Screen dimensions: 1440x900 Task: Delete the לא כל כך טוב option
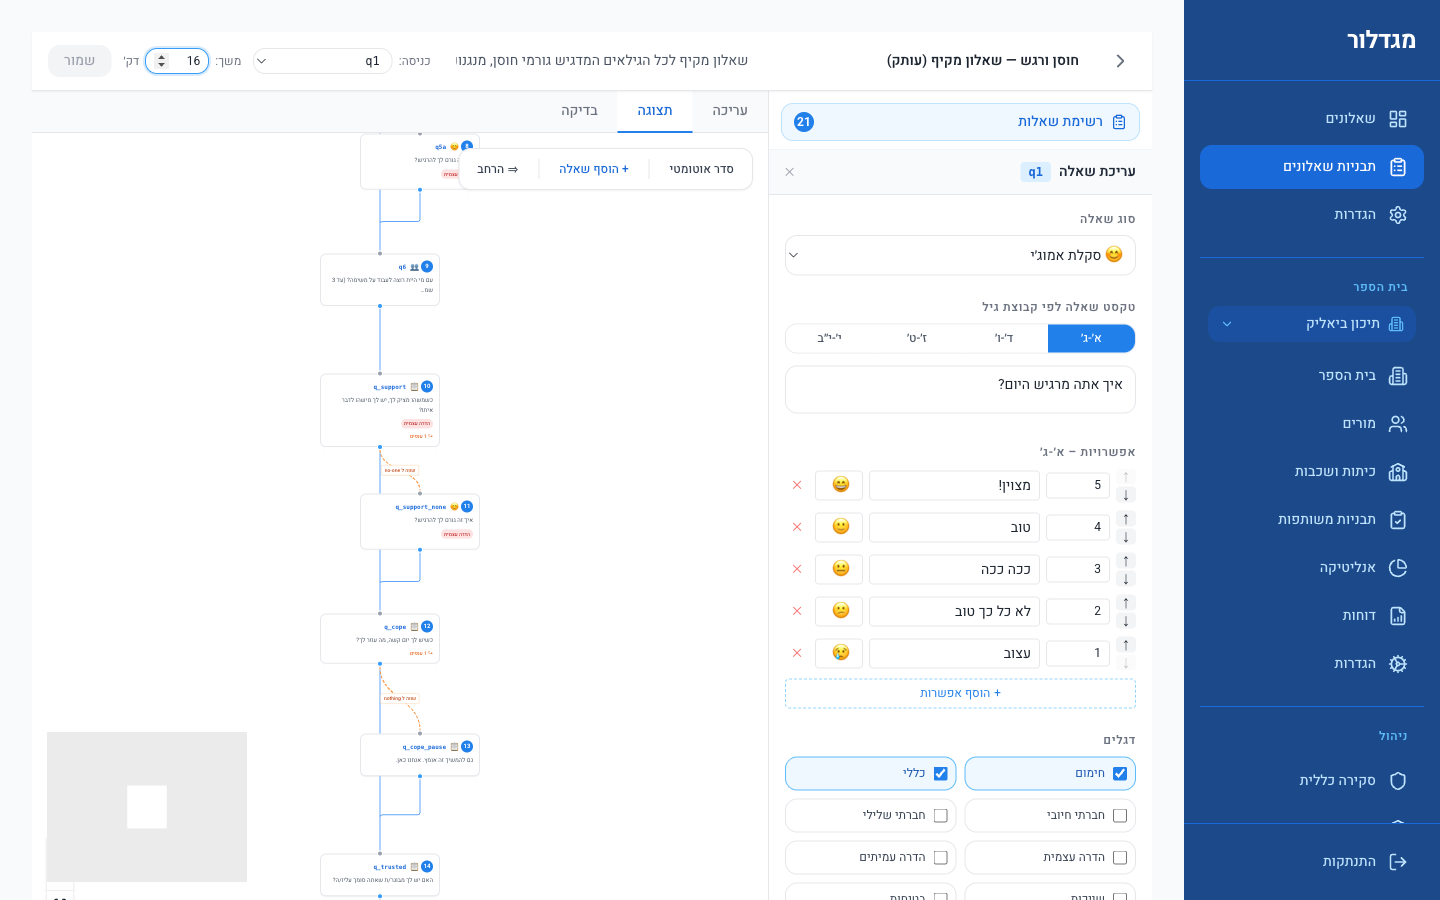[x=797, y=611]
